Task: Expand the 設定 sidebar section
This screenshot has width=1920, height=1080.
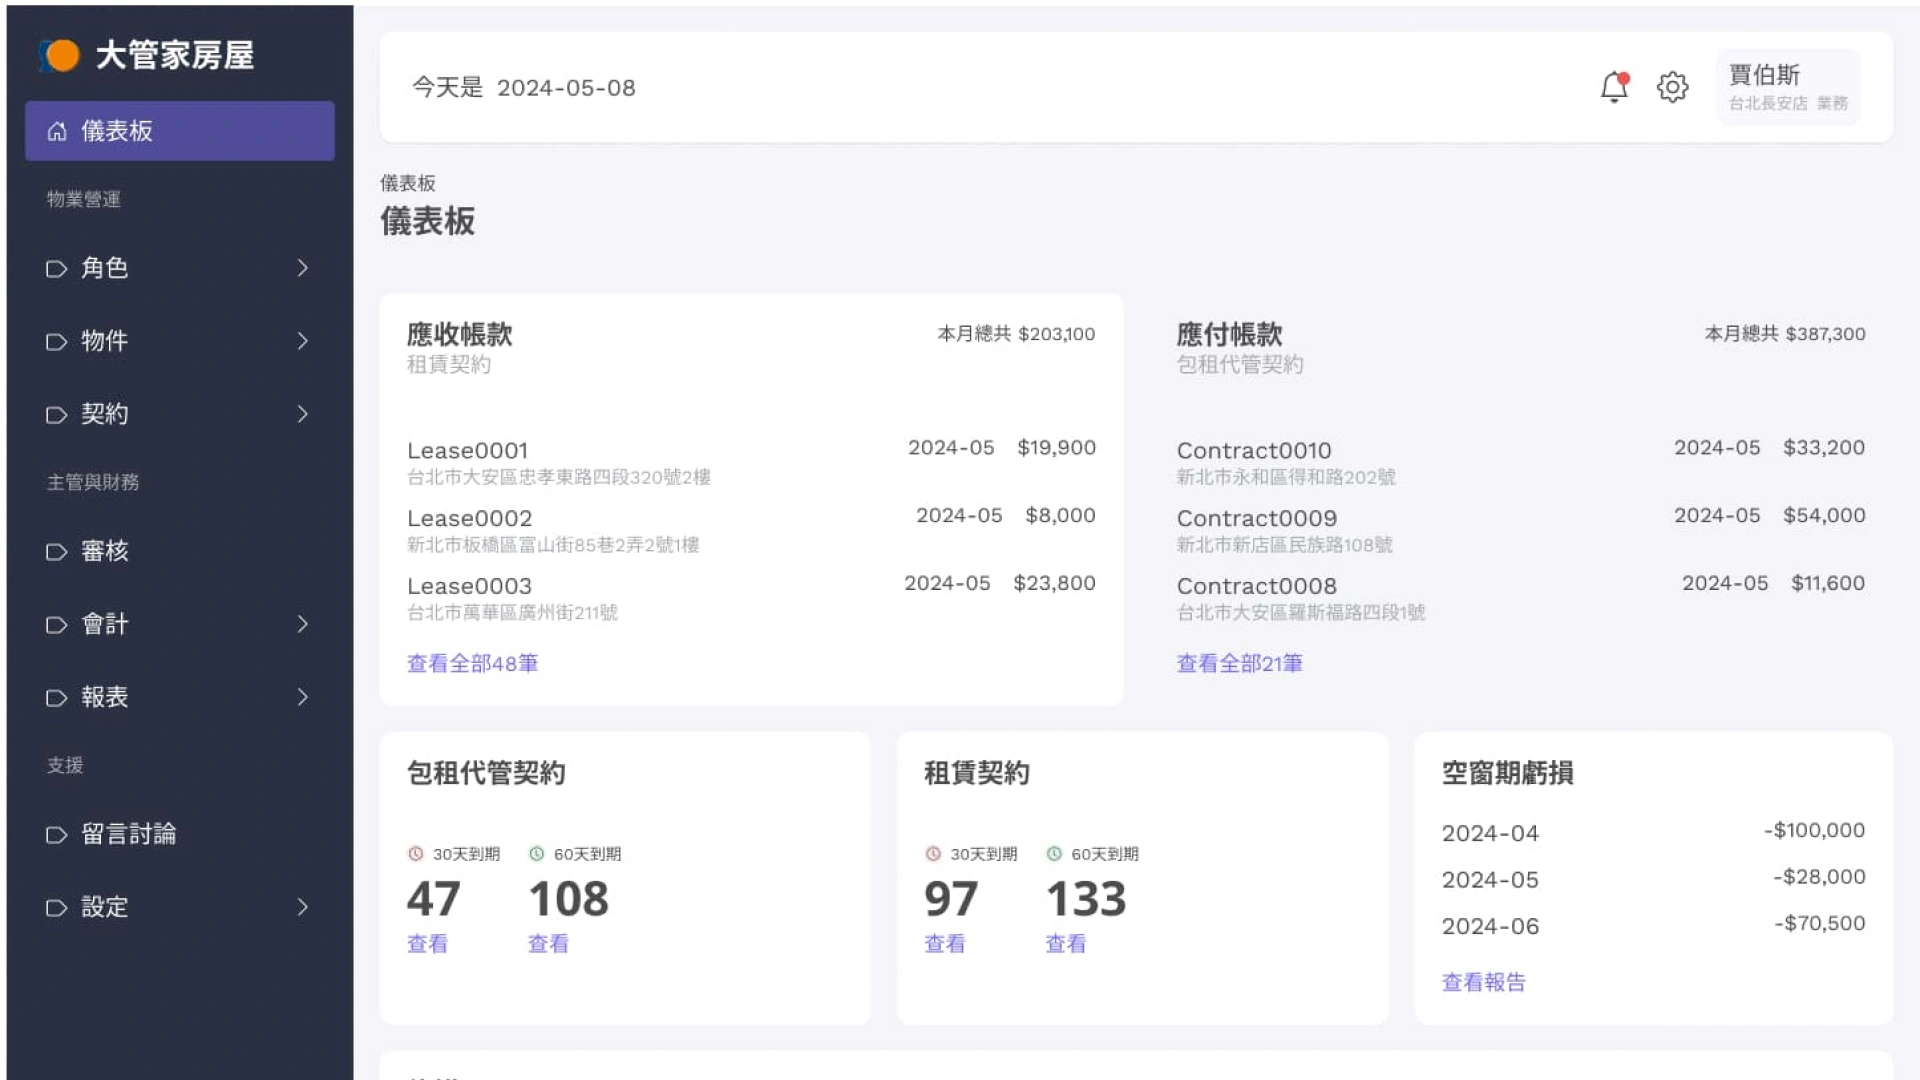Action: (303, 907)
